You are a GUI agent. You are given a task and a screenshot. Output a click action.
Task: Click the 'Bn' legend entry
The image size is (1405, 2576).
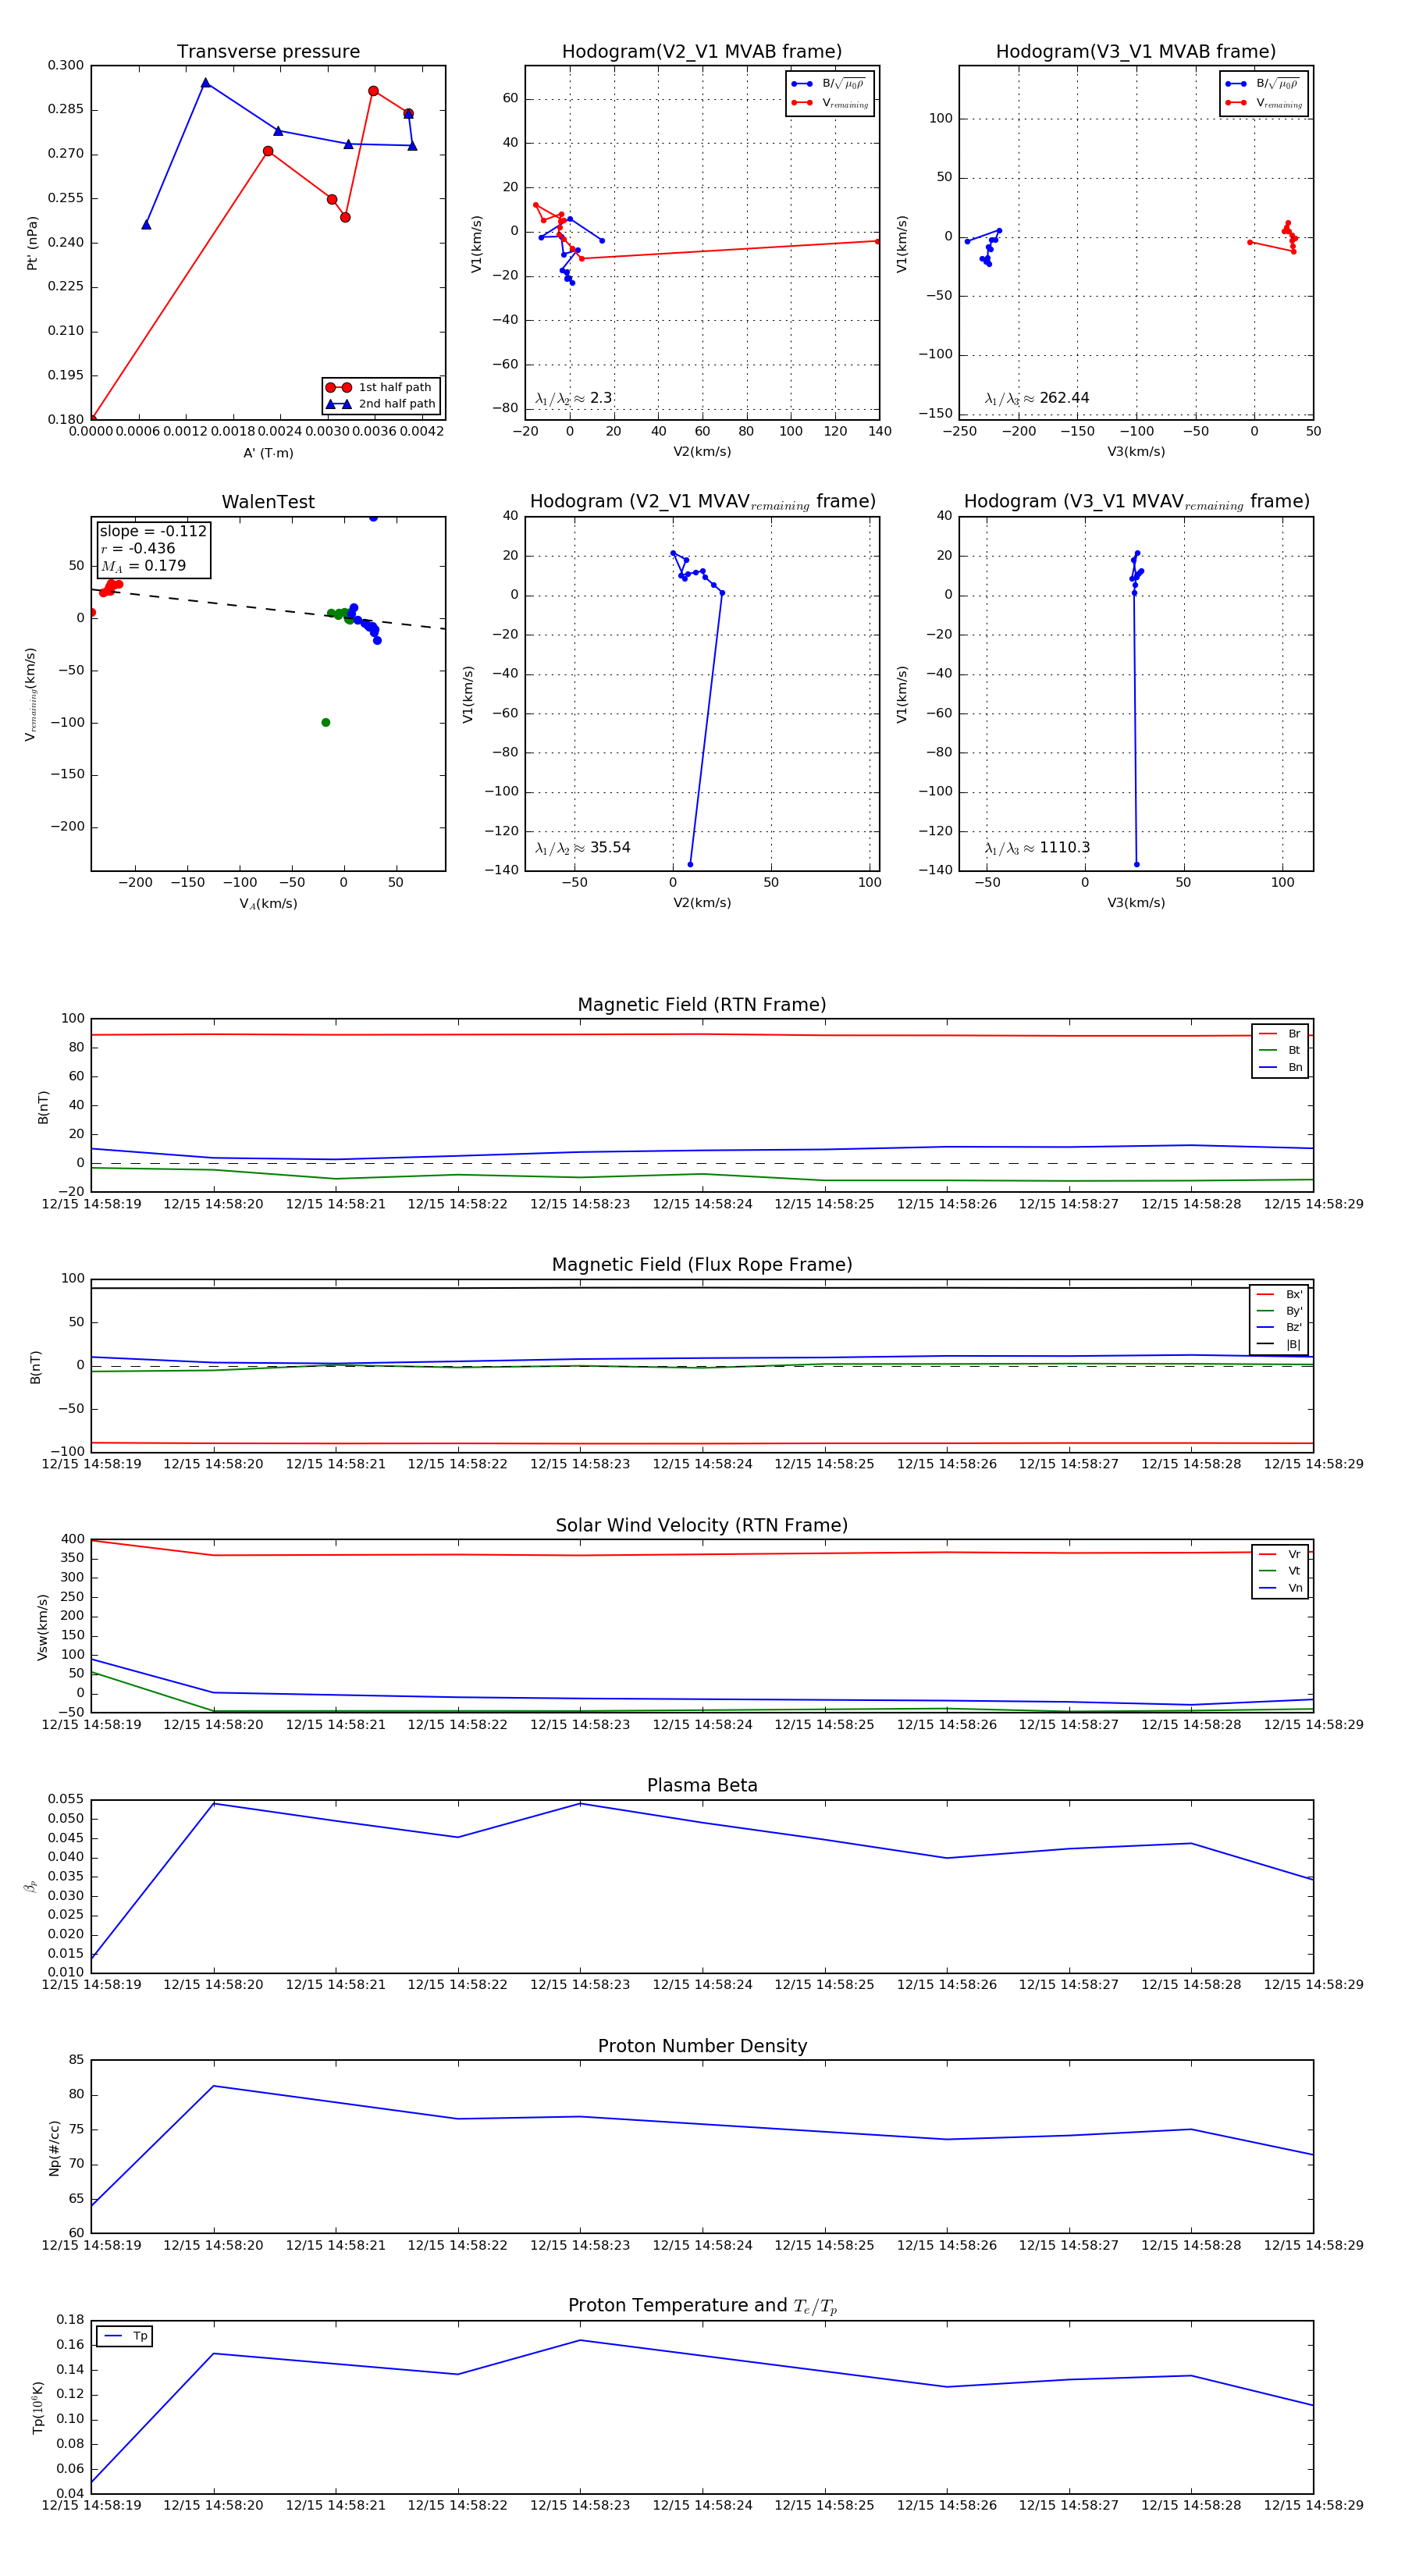point(1280,1067)
